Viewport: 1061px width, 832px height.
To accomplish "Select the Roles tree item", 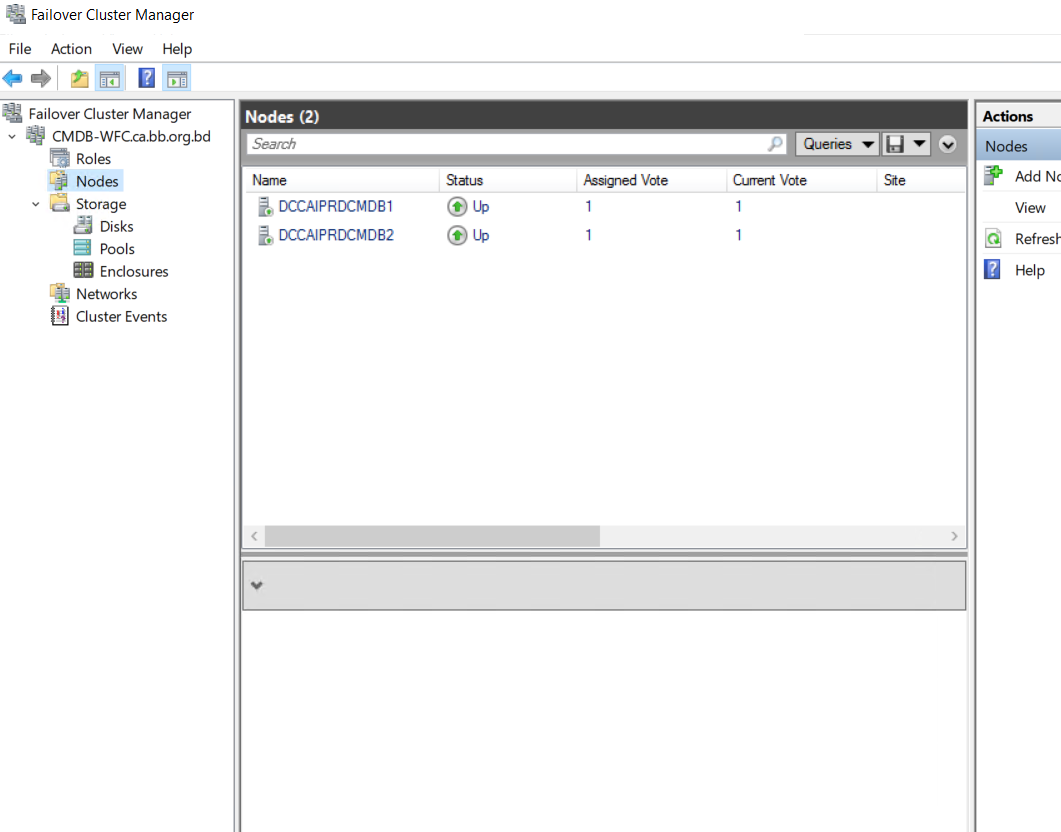I will (93, 159).
